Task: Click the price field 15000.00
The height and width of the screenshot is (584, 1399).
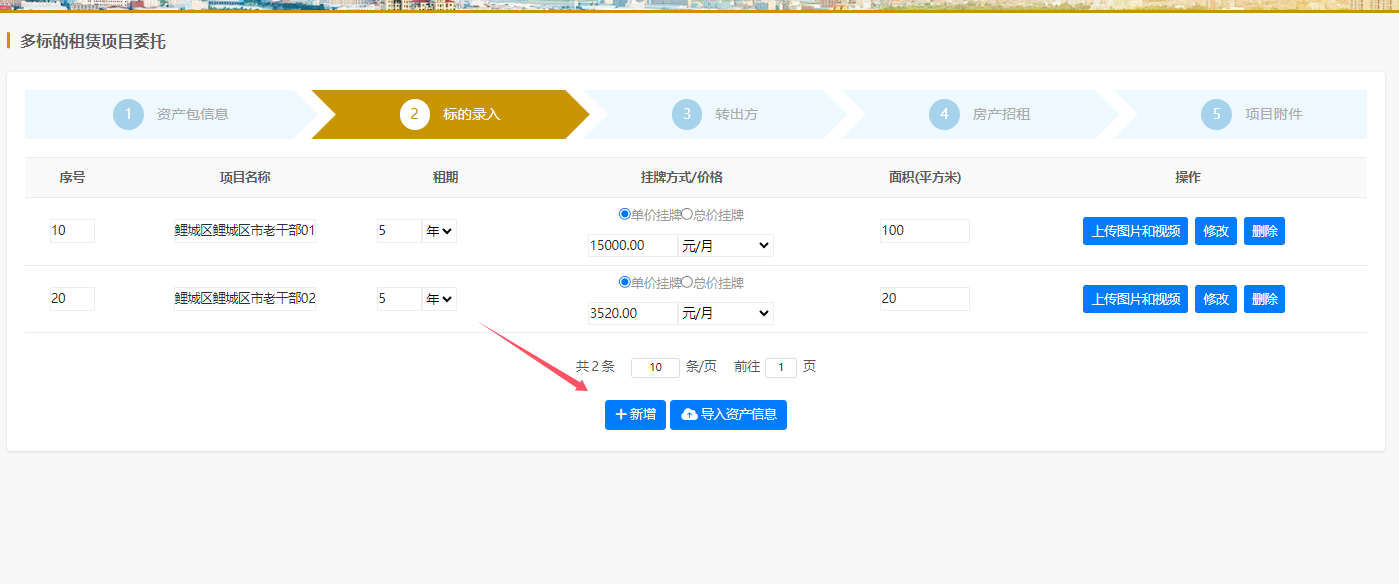Action: click(x=633, y=245)
